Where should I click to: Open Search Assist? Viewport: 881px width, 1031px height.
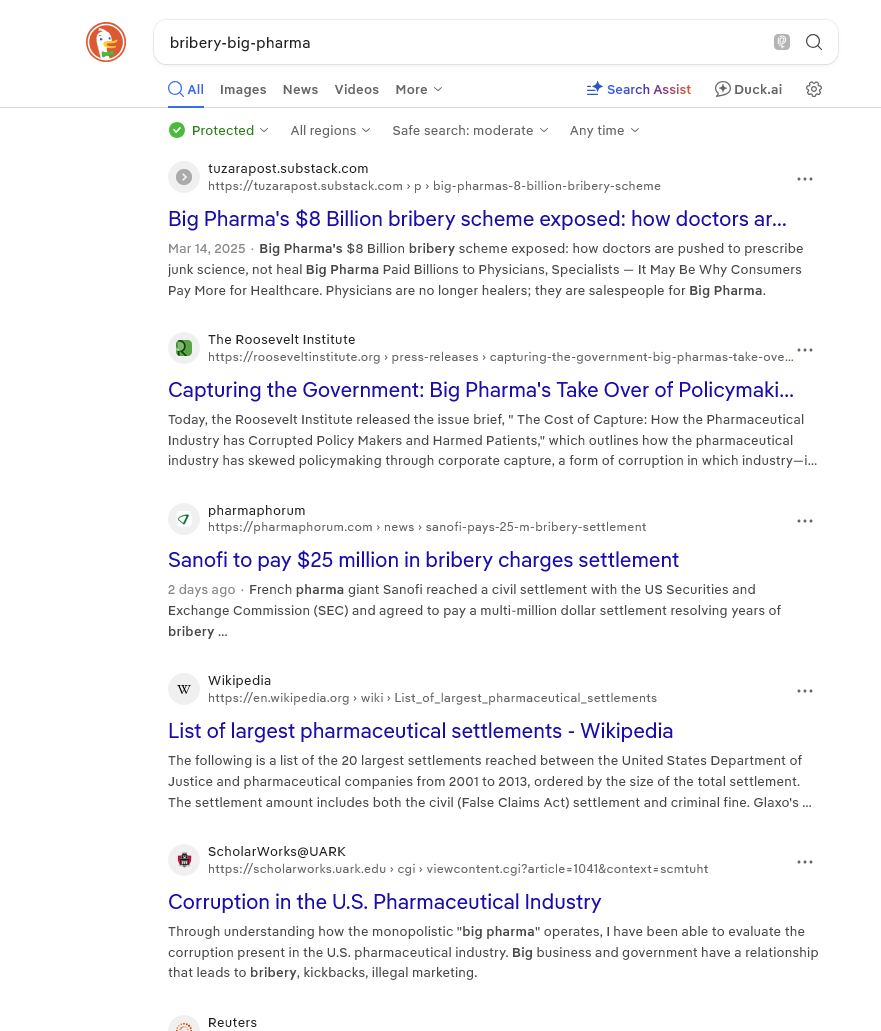click(x=638, y=89)
